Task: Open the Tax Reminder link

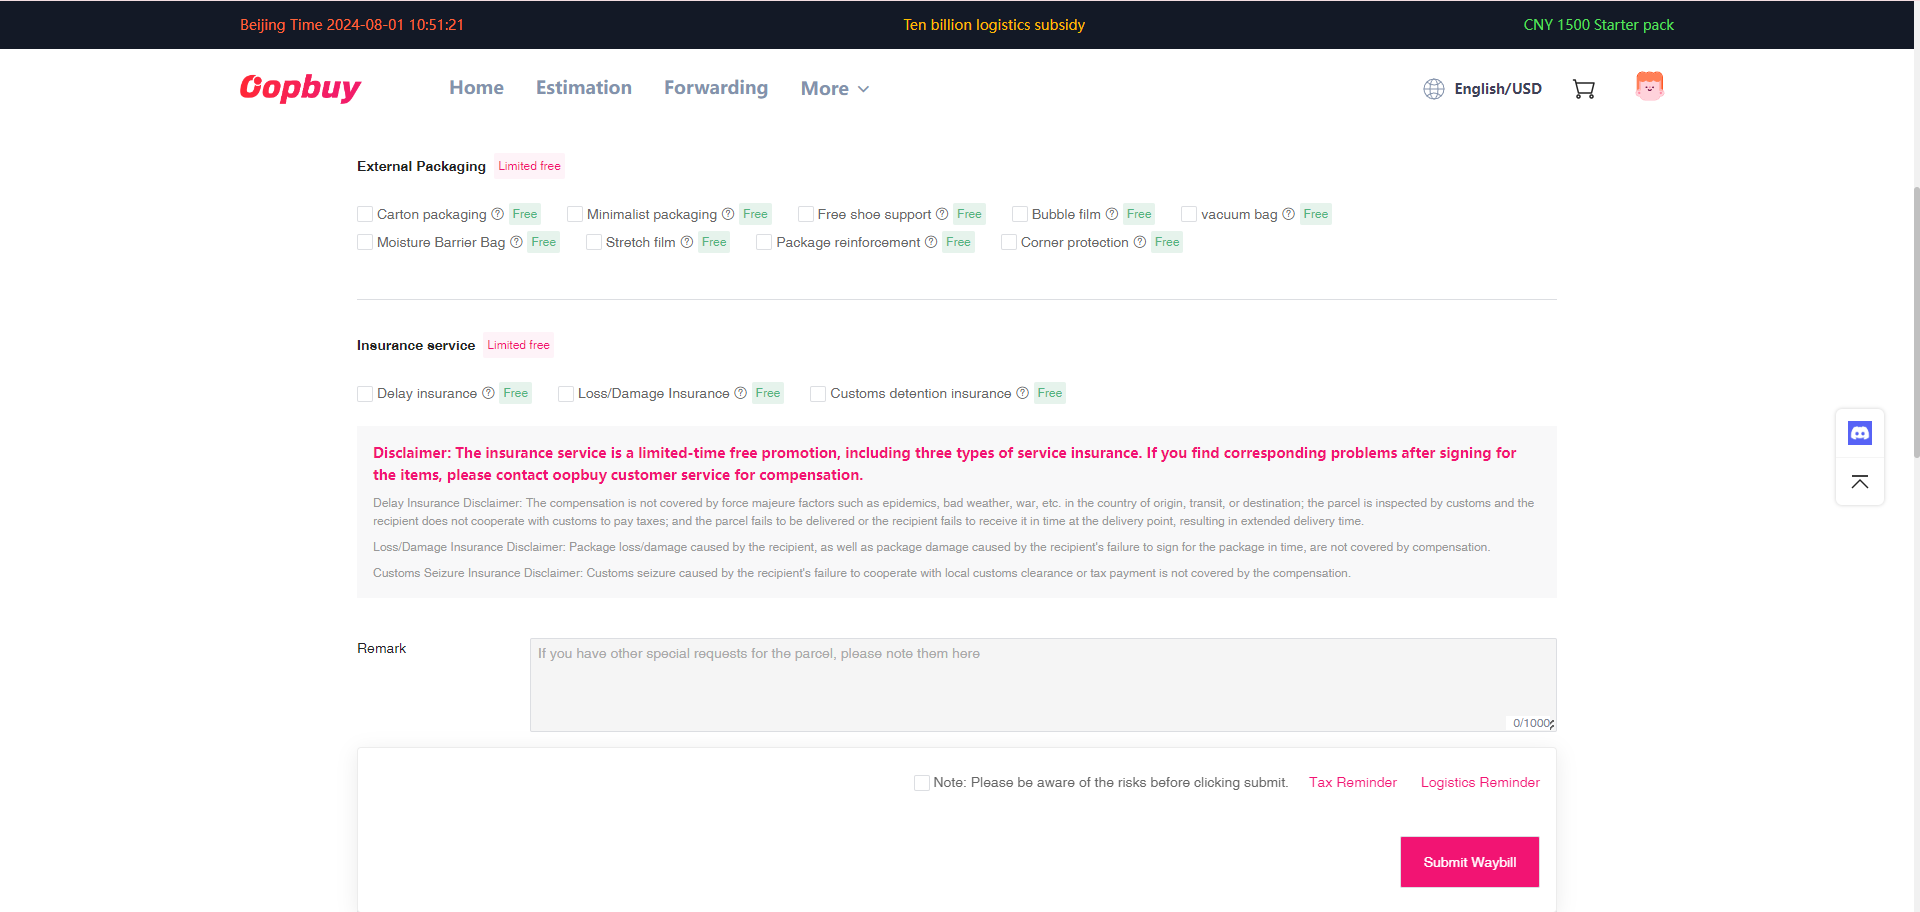Action: click(x=1353, y=783)
